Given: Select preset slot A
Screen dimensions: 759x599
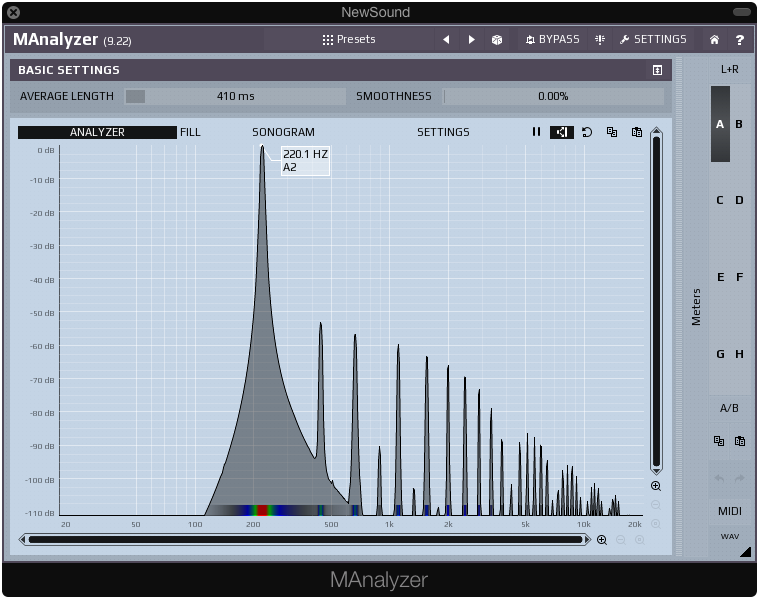Looking at the screenshot, I should click(x=720, y=124).
